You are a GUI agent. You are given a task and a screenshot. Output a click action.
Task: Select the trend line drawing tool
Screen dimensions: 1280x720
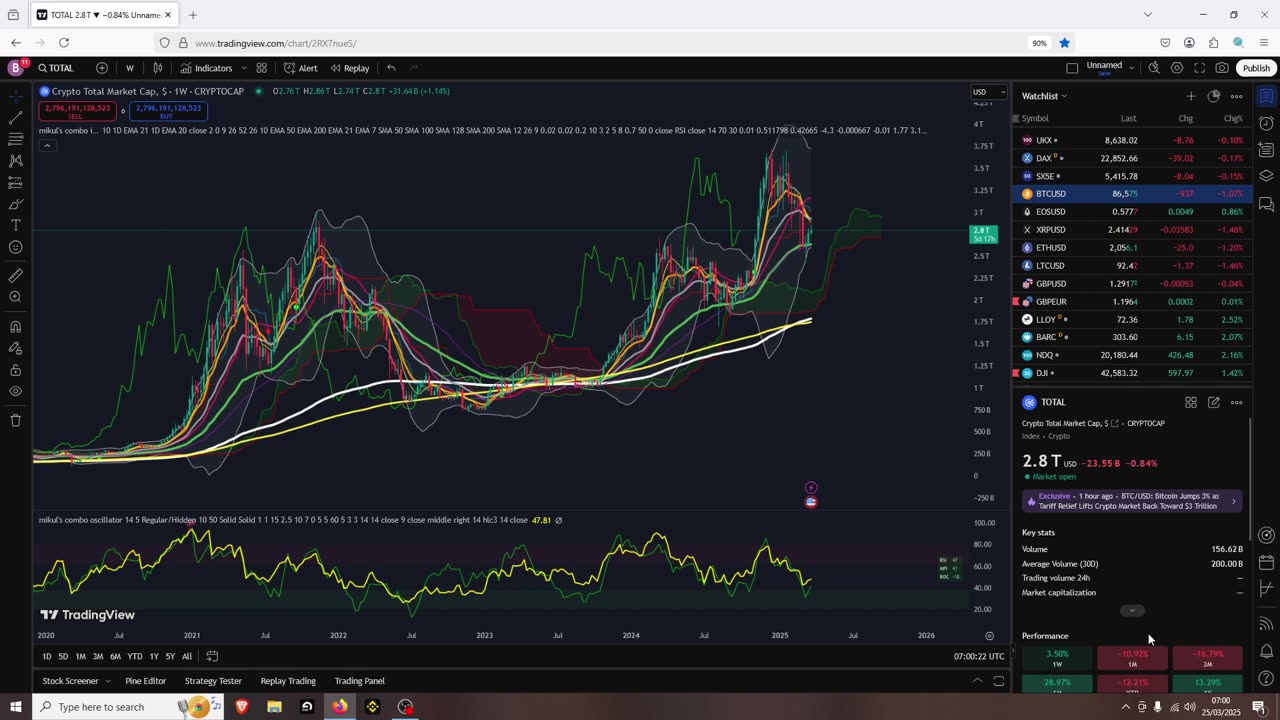(x=15, y=118)
